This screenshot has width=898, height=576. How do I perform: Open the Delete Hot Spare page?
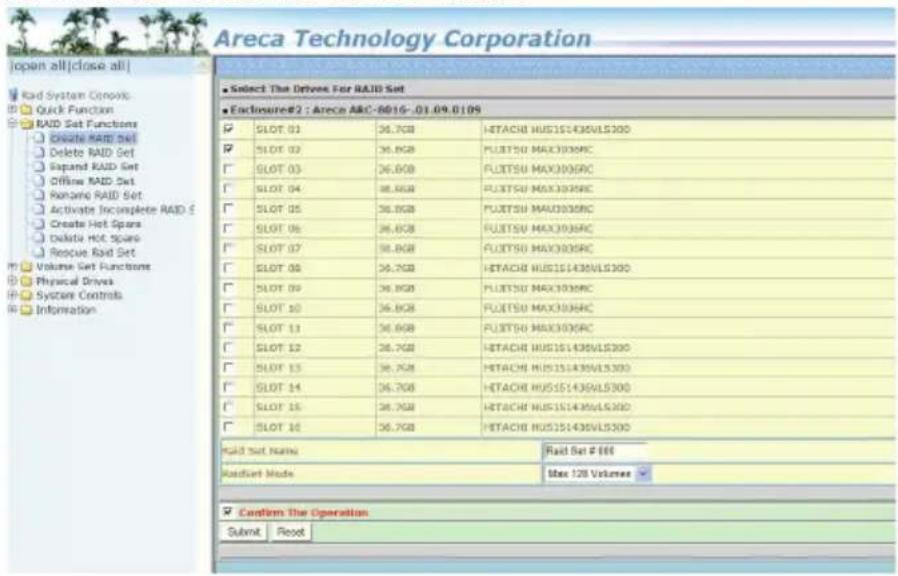[94, 238]
